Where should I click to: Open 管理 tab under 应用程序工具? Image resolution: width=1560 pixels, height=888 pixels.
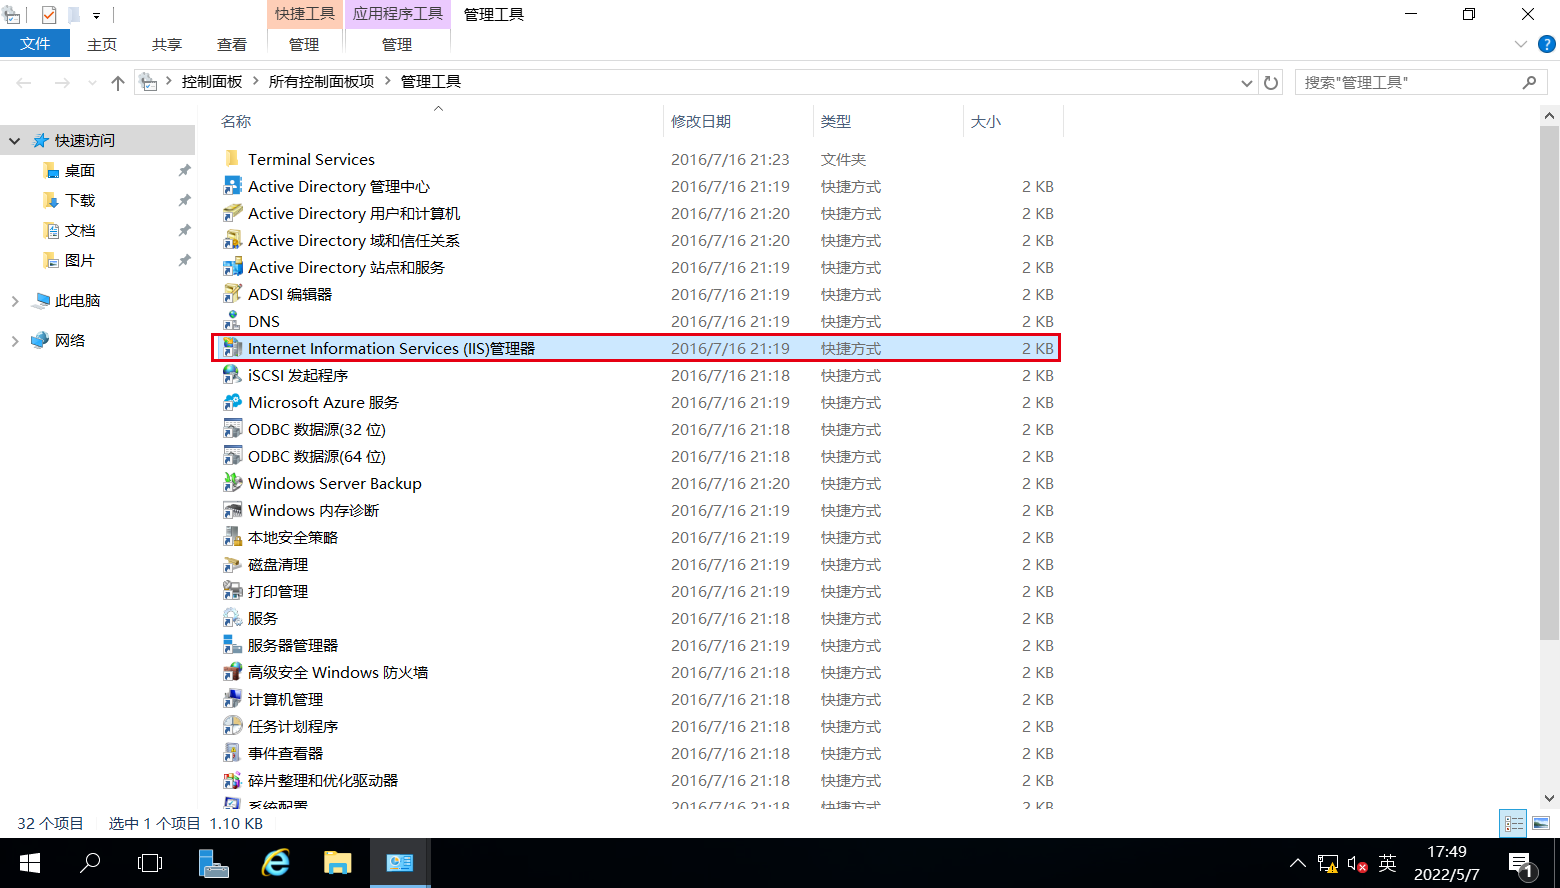click(397, 44)
